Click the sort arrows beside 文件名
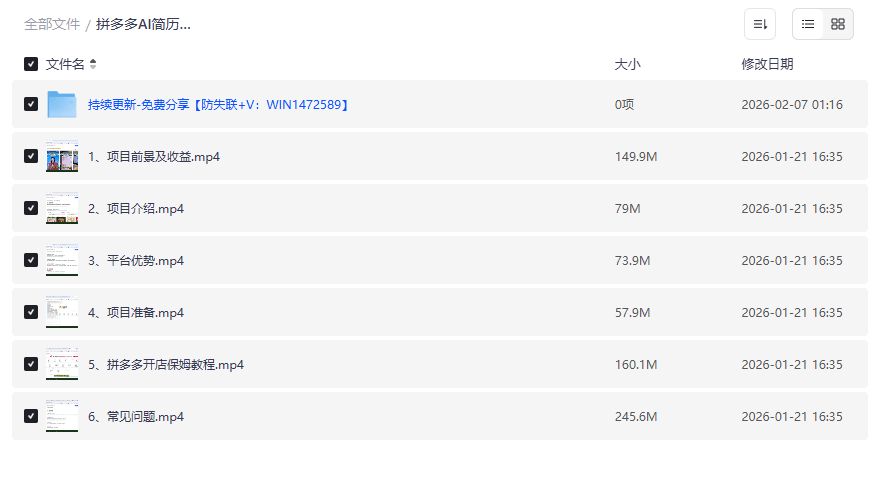Viewport: 878px width, 495px height. coord(93,64)
